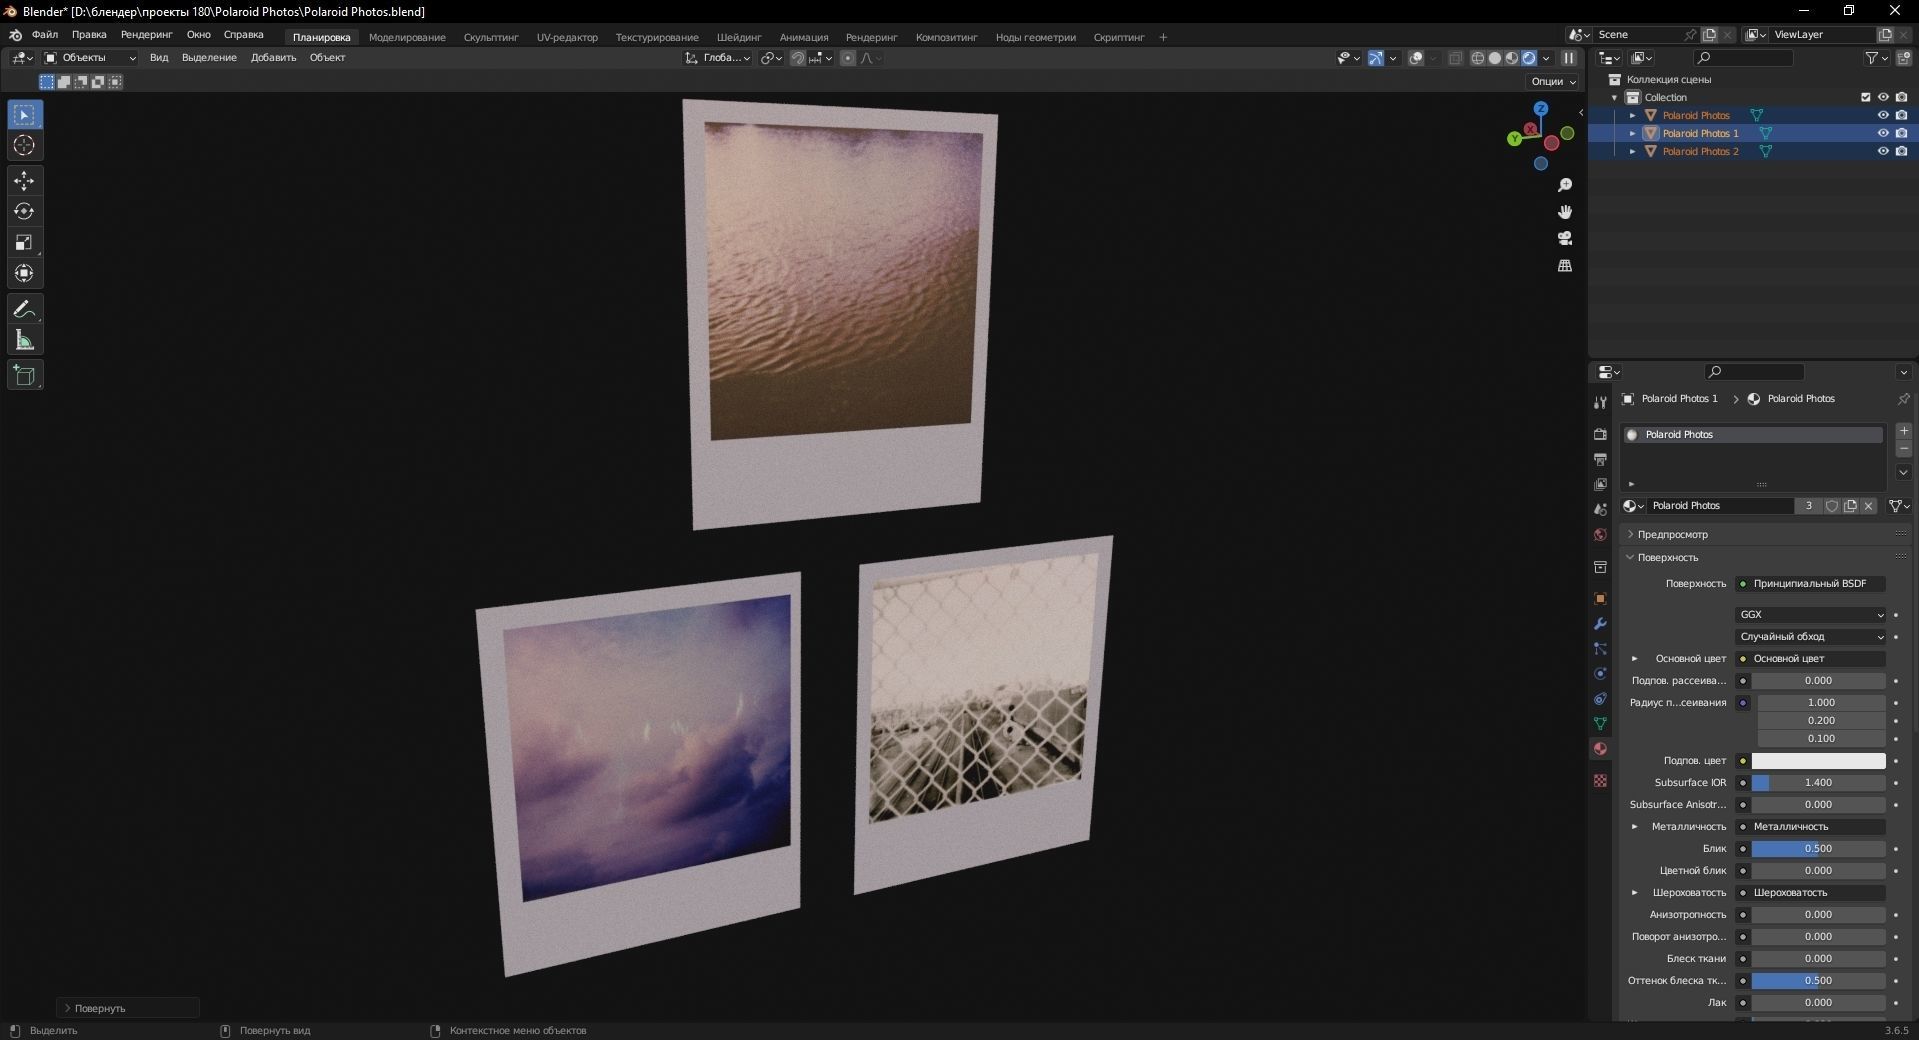This screenshot has width=1919, height=1040.
Task: Select the Cursor tool in left toolbar
Action: (24, 146)
